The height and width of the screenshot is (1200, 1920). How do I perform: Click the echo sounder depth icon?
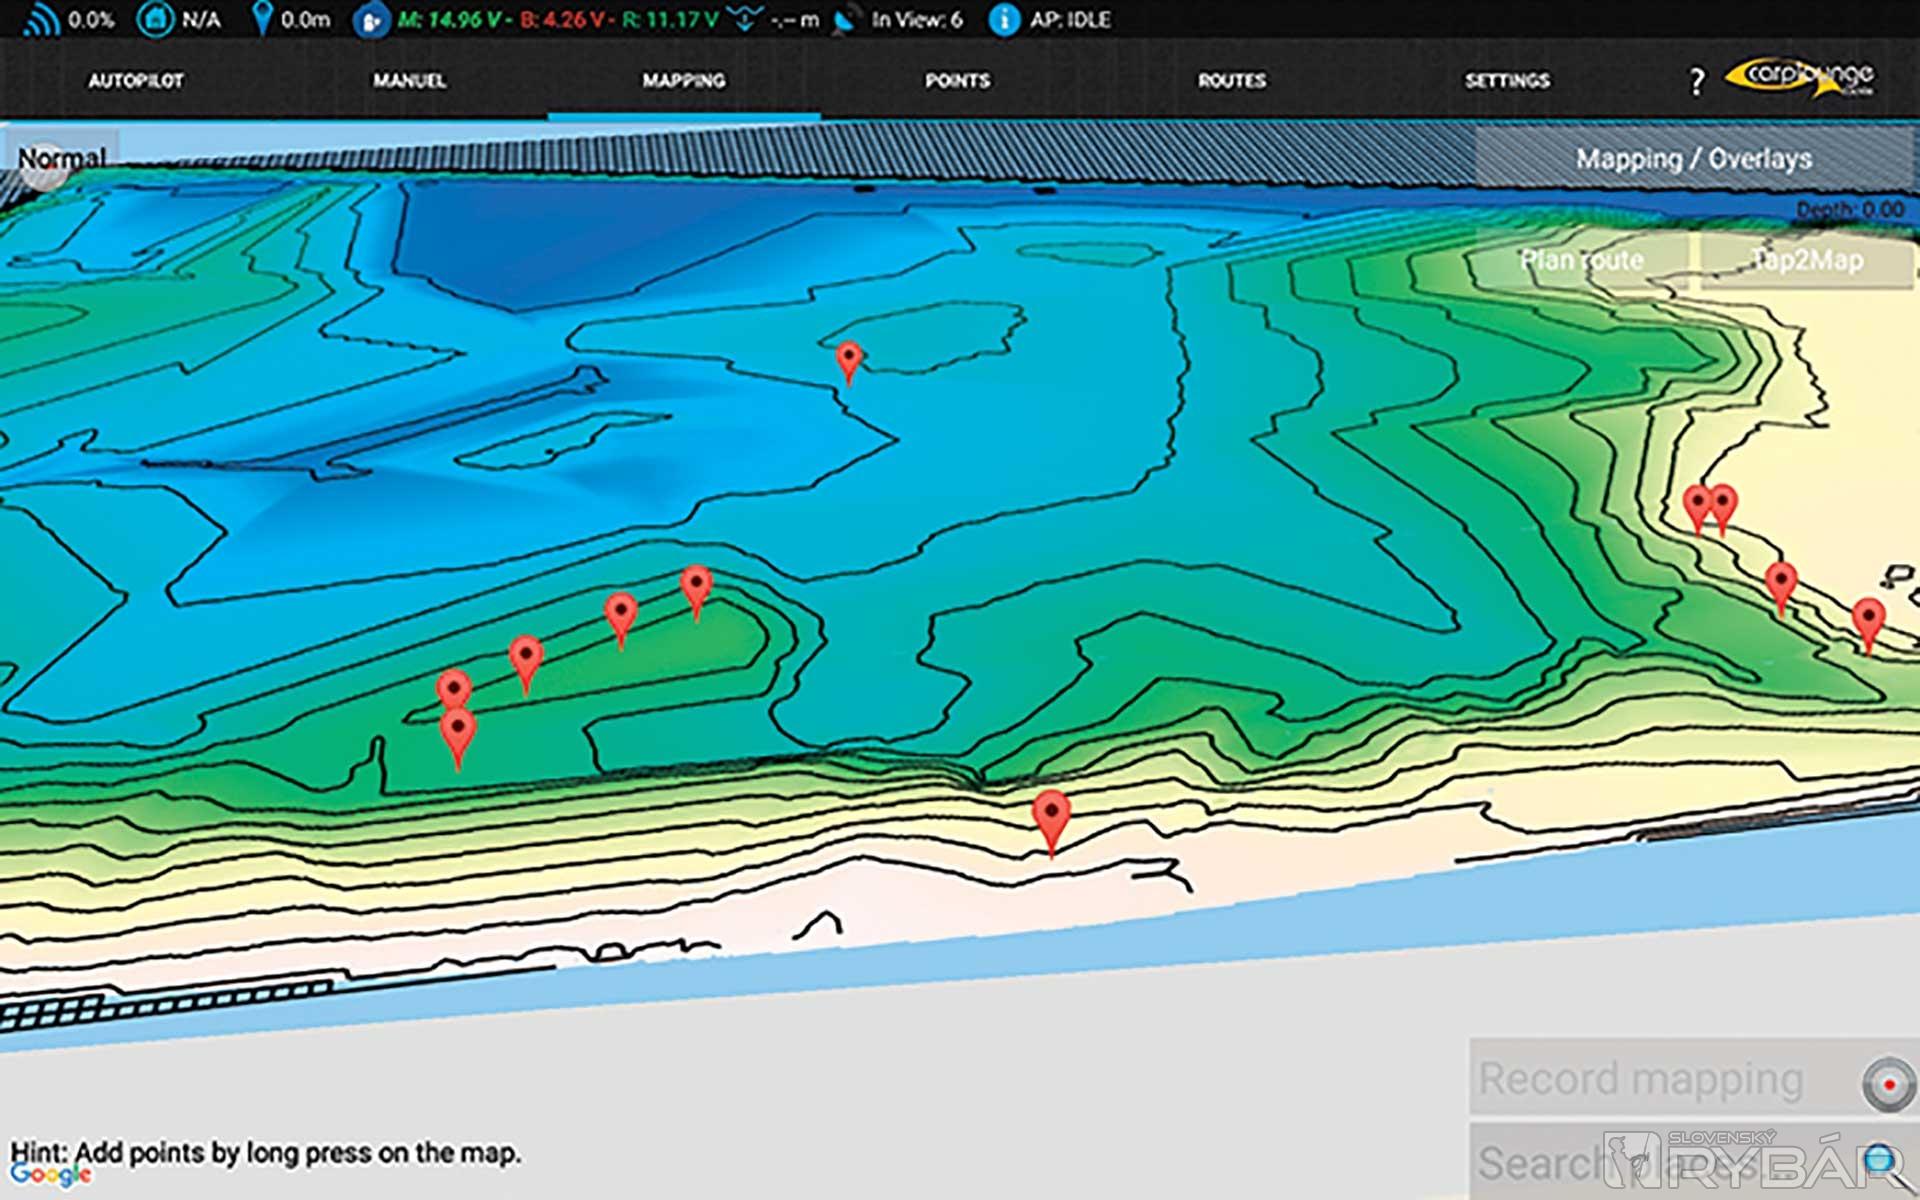(744, 19)
